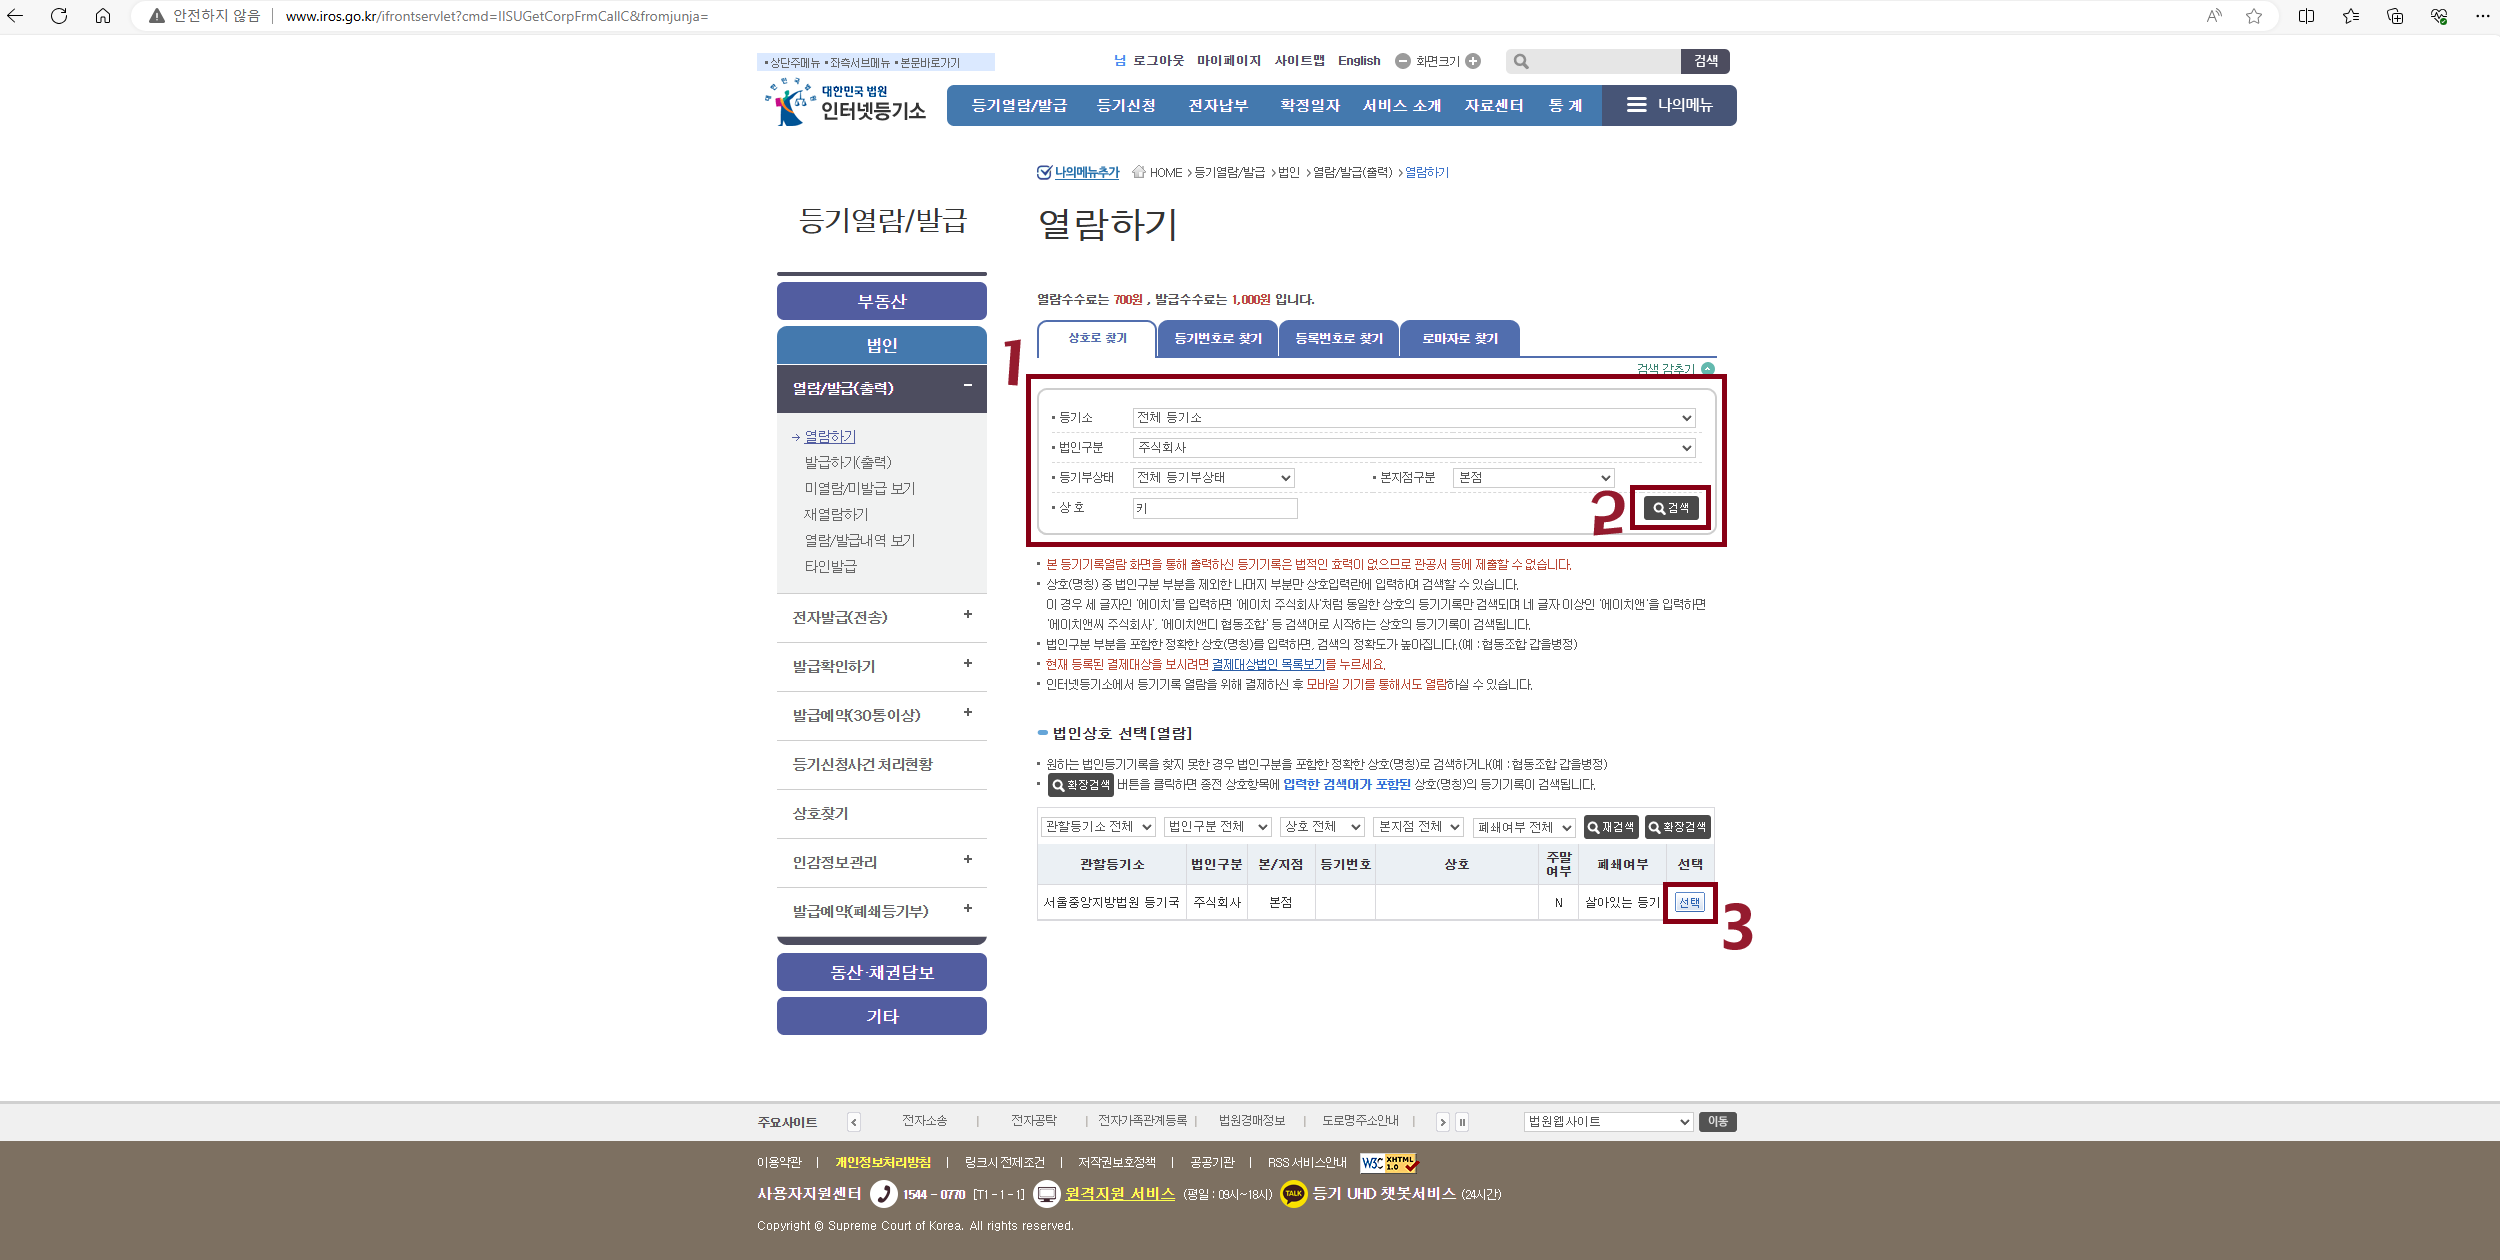Click the browser refresh icon

59,16
